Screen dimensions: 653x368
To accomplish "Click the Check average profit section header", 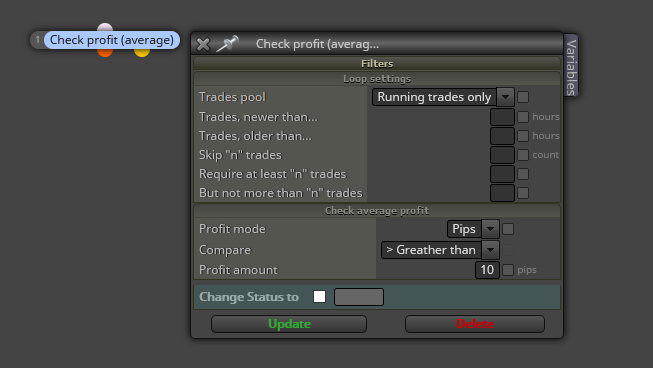I will pos(377,211).
